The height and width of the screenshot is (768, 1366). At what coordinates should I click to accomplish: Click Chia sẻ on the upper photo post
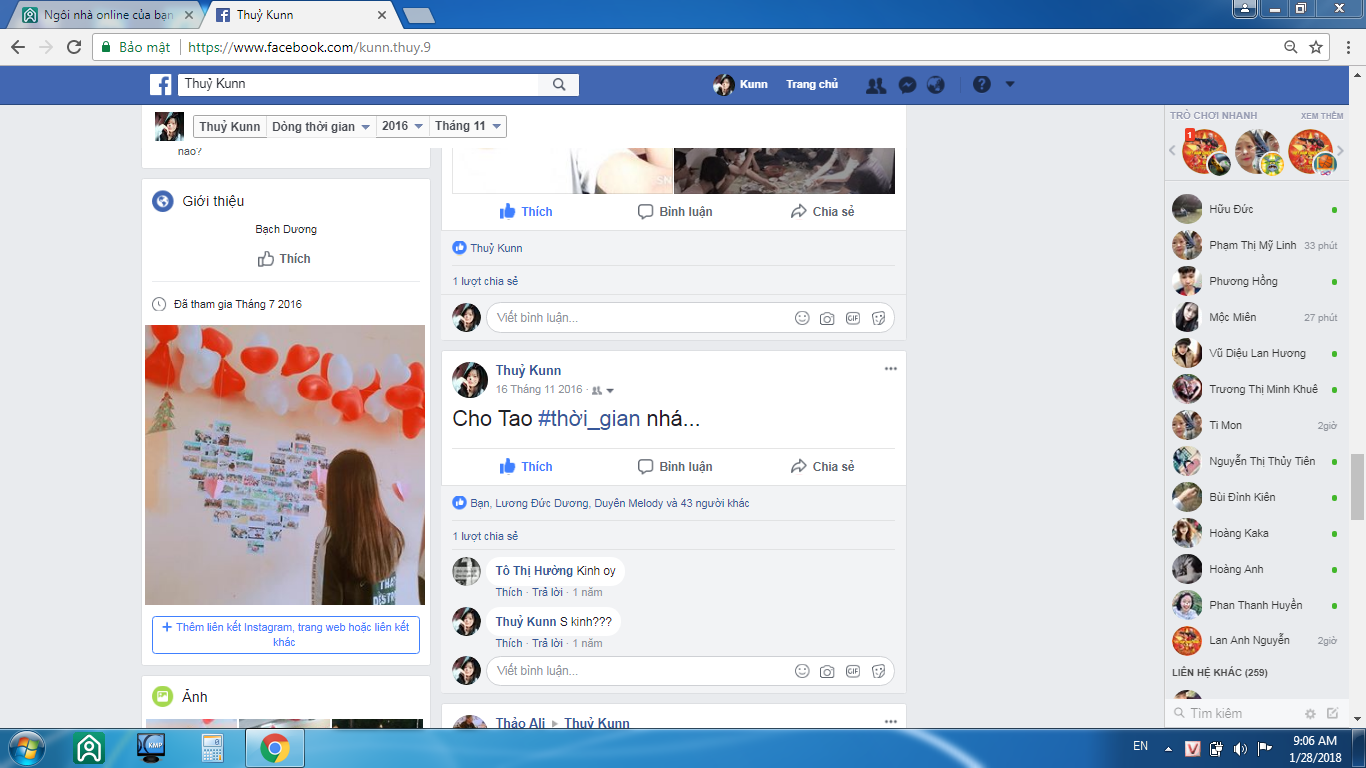point(822,211)
